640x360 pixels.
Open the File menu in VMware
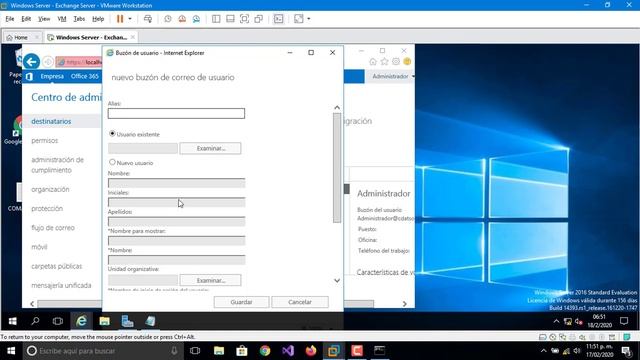[x=10, y=19]
